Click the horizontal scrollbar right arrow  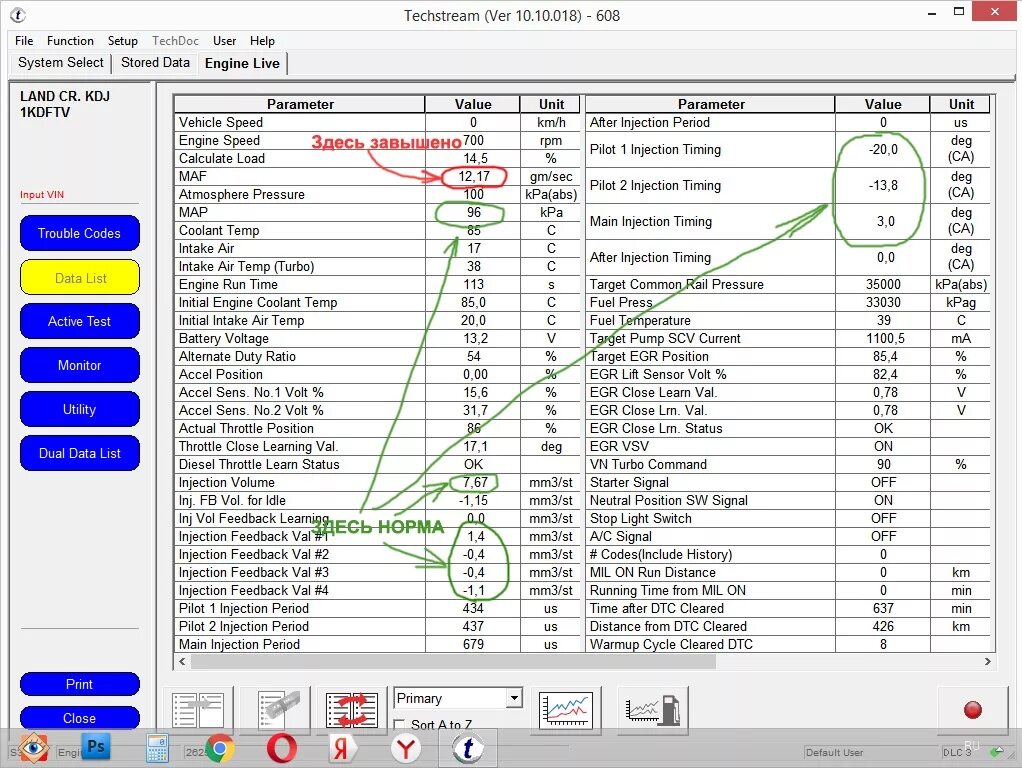[987, 661]
